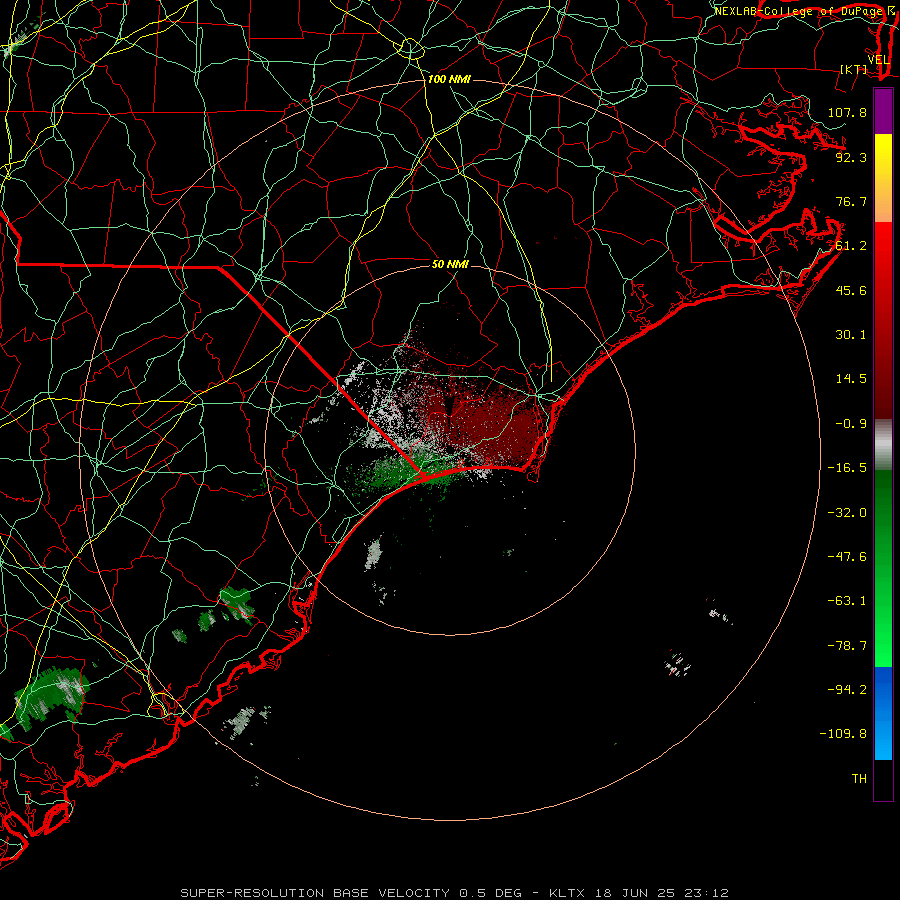The image size is (900, 900).
Task: Click the -63.1 velocity scale value
Action: 847,601
